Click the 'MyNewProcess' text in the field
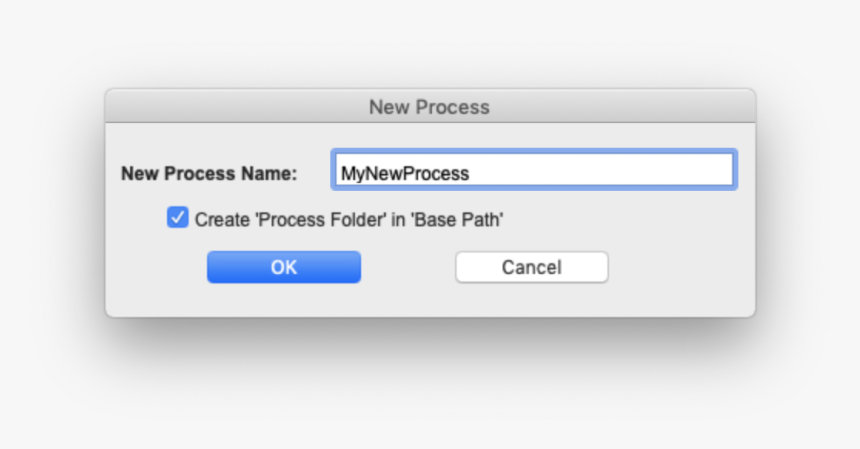Viewport: 860px width, 449px height. click(404, 173)
